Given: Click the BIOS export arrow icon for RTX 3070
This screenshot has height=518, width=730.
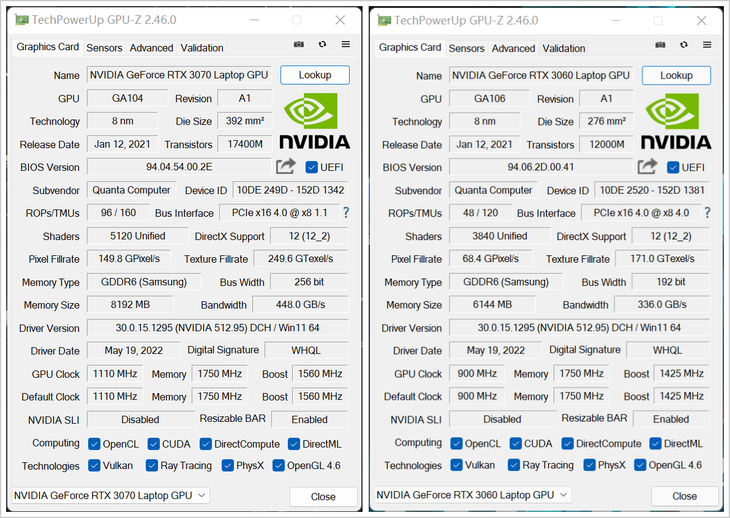Looking at the screenshot, I should tap(287, 167).
